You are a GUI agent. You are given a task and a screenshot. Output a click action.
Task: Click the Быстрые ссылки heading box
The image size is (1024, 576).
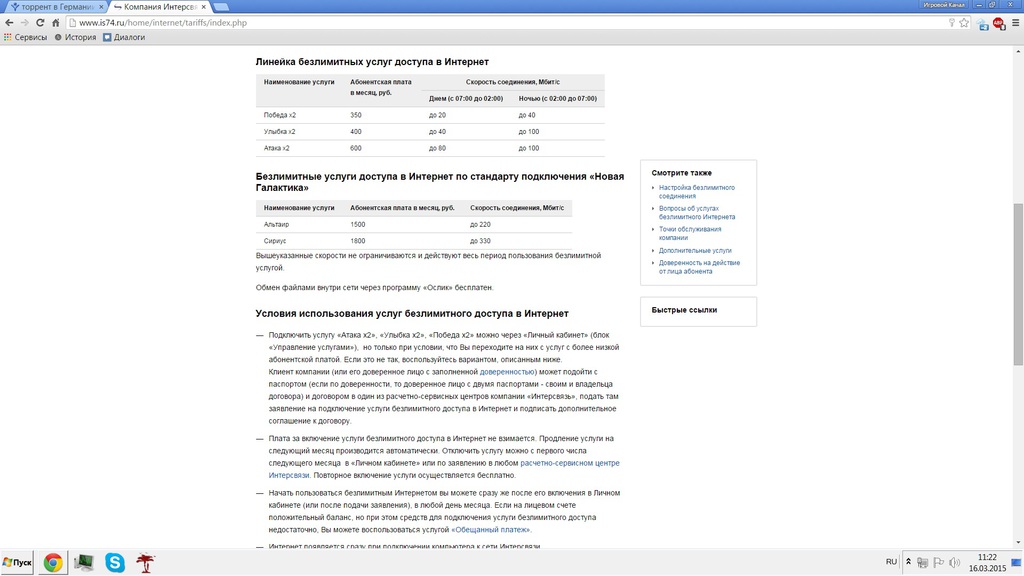click(698, 312)
